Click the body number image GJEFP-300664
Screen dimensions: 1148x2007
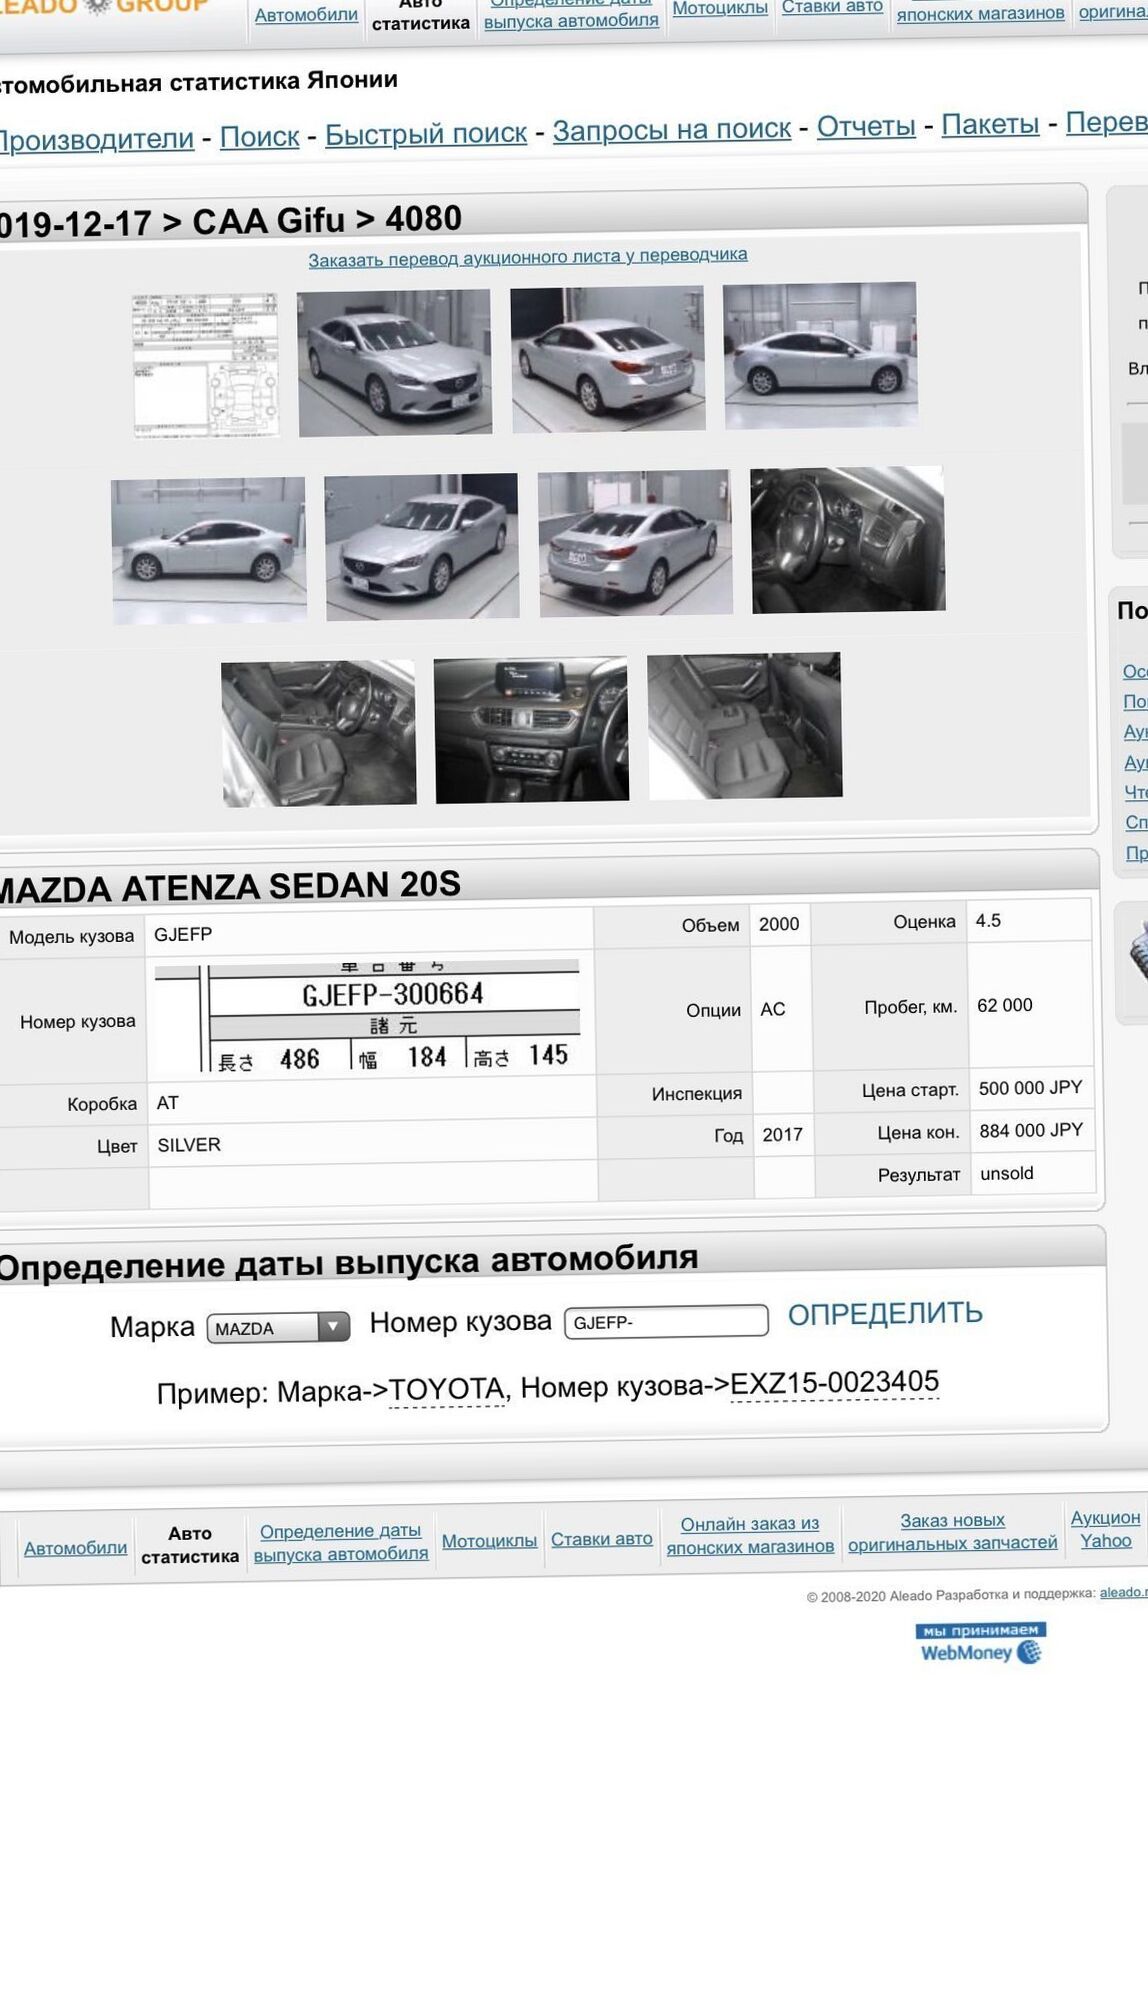pos(367,1015)
